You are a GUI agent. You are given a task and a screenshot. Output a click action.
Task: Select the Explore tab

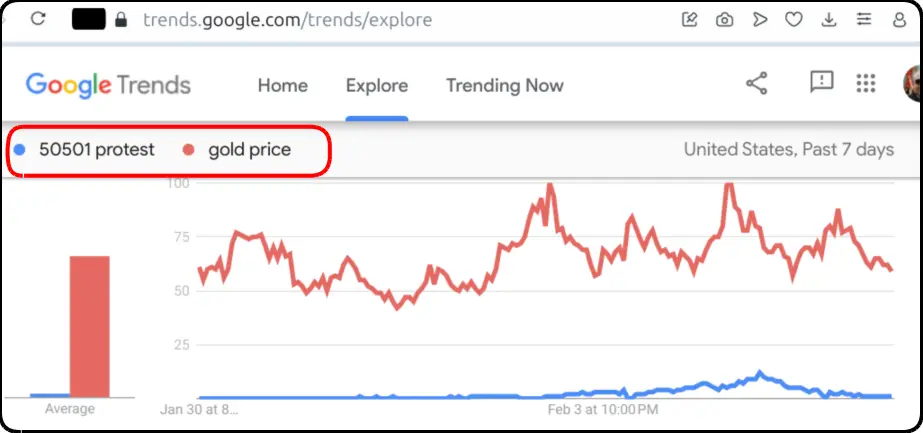[x=377, y=85]
